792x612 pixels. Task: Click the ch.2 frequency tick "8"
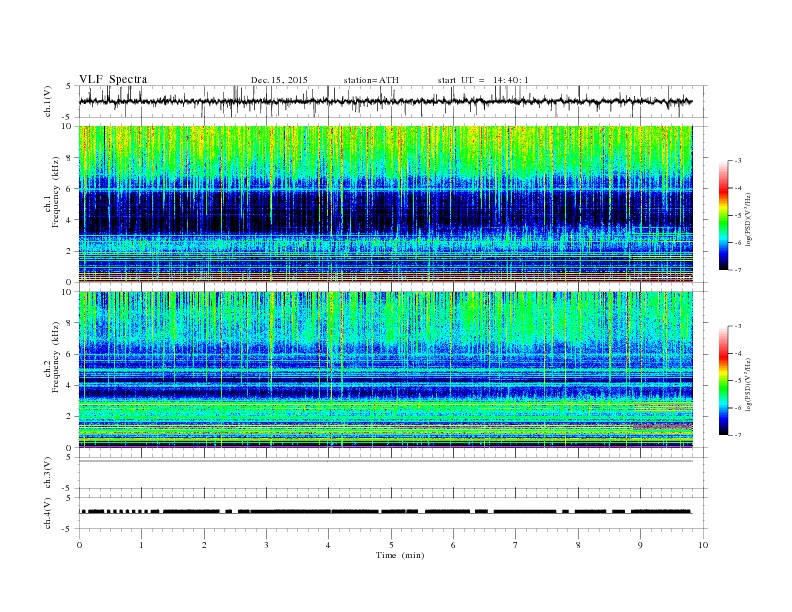(x=70, y=323)
